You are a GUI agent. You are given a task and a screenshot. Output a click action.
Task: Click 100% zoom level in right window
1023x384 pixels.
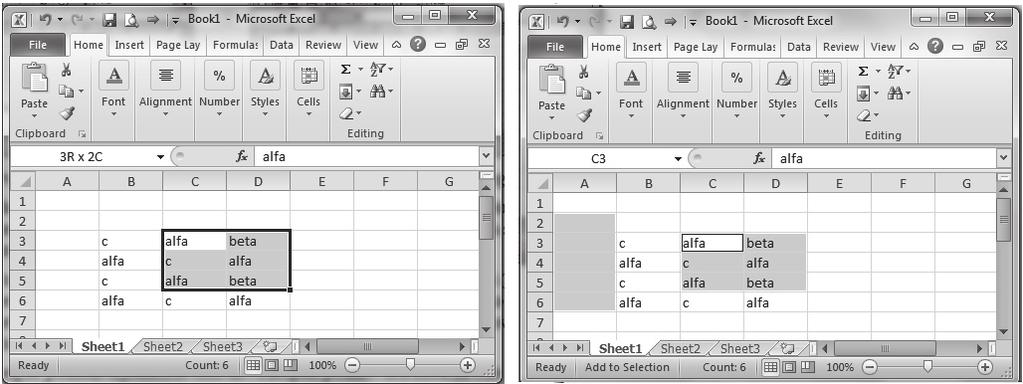(840, 367)
